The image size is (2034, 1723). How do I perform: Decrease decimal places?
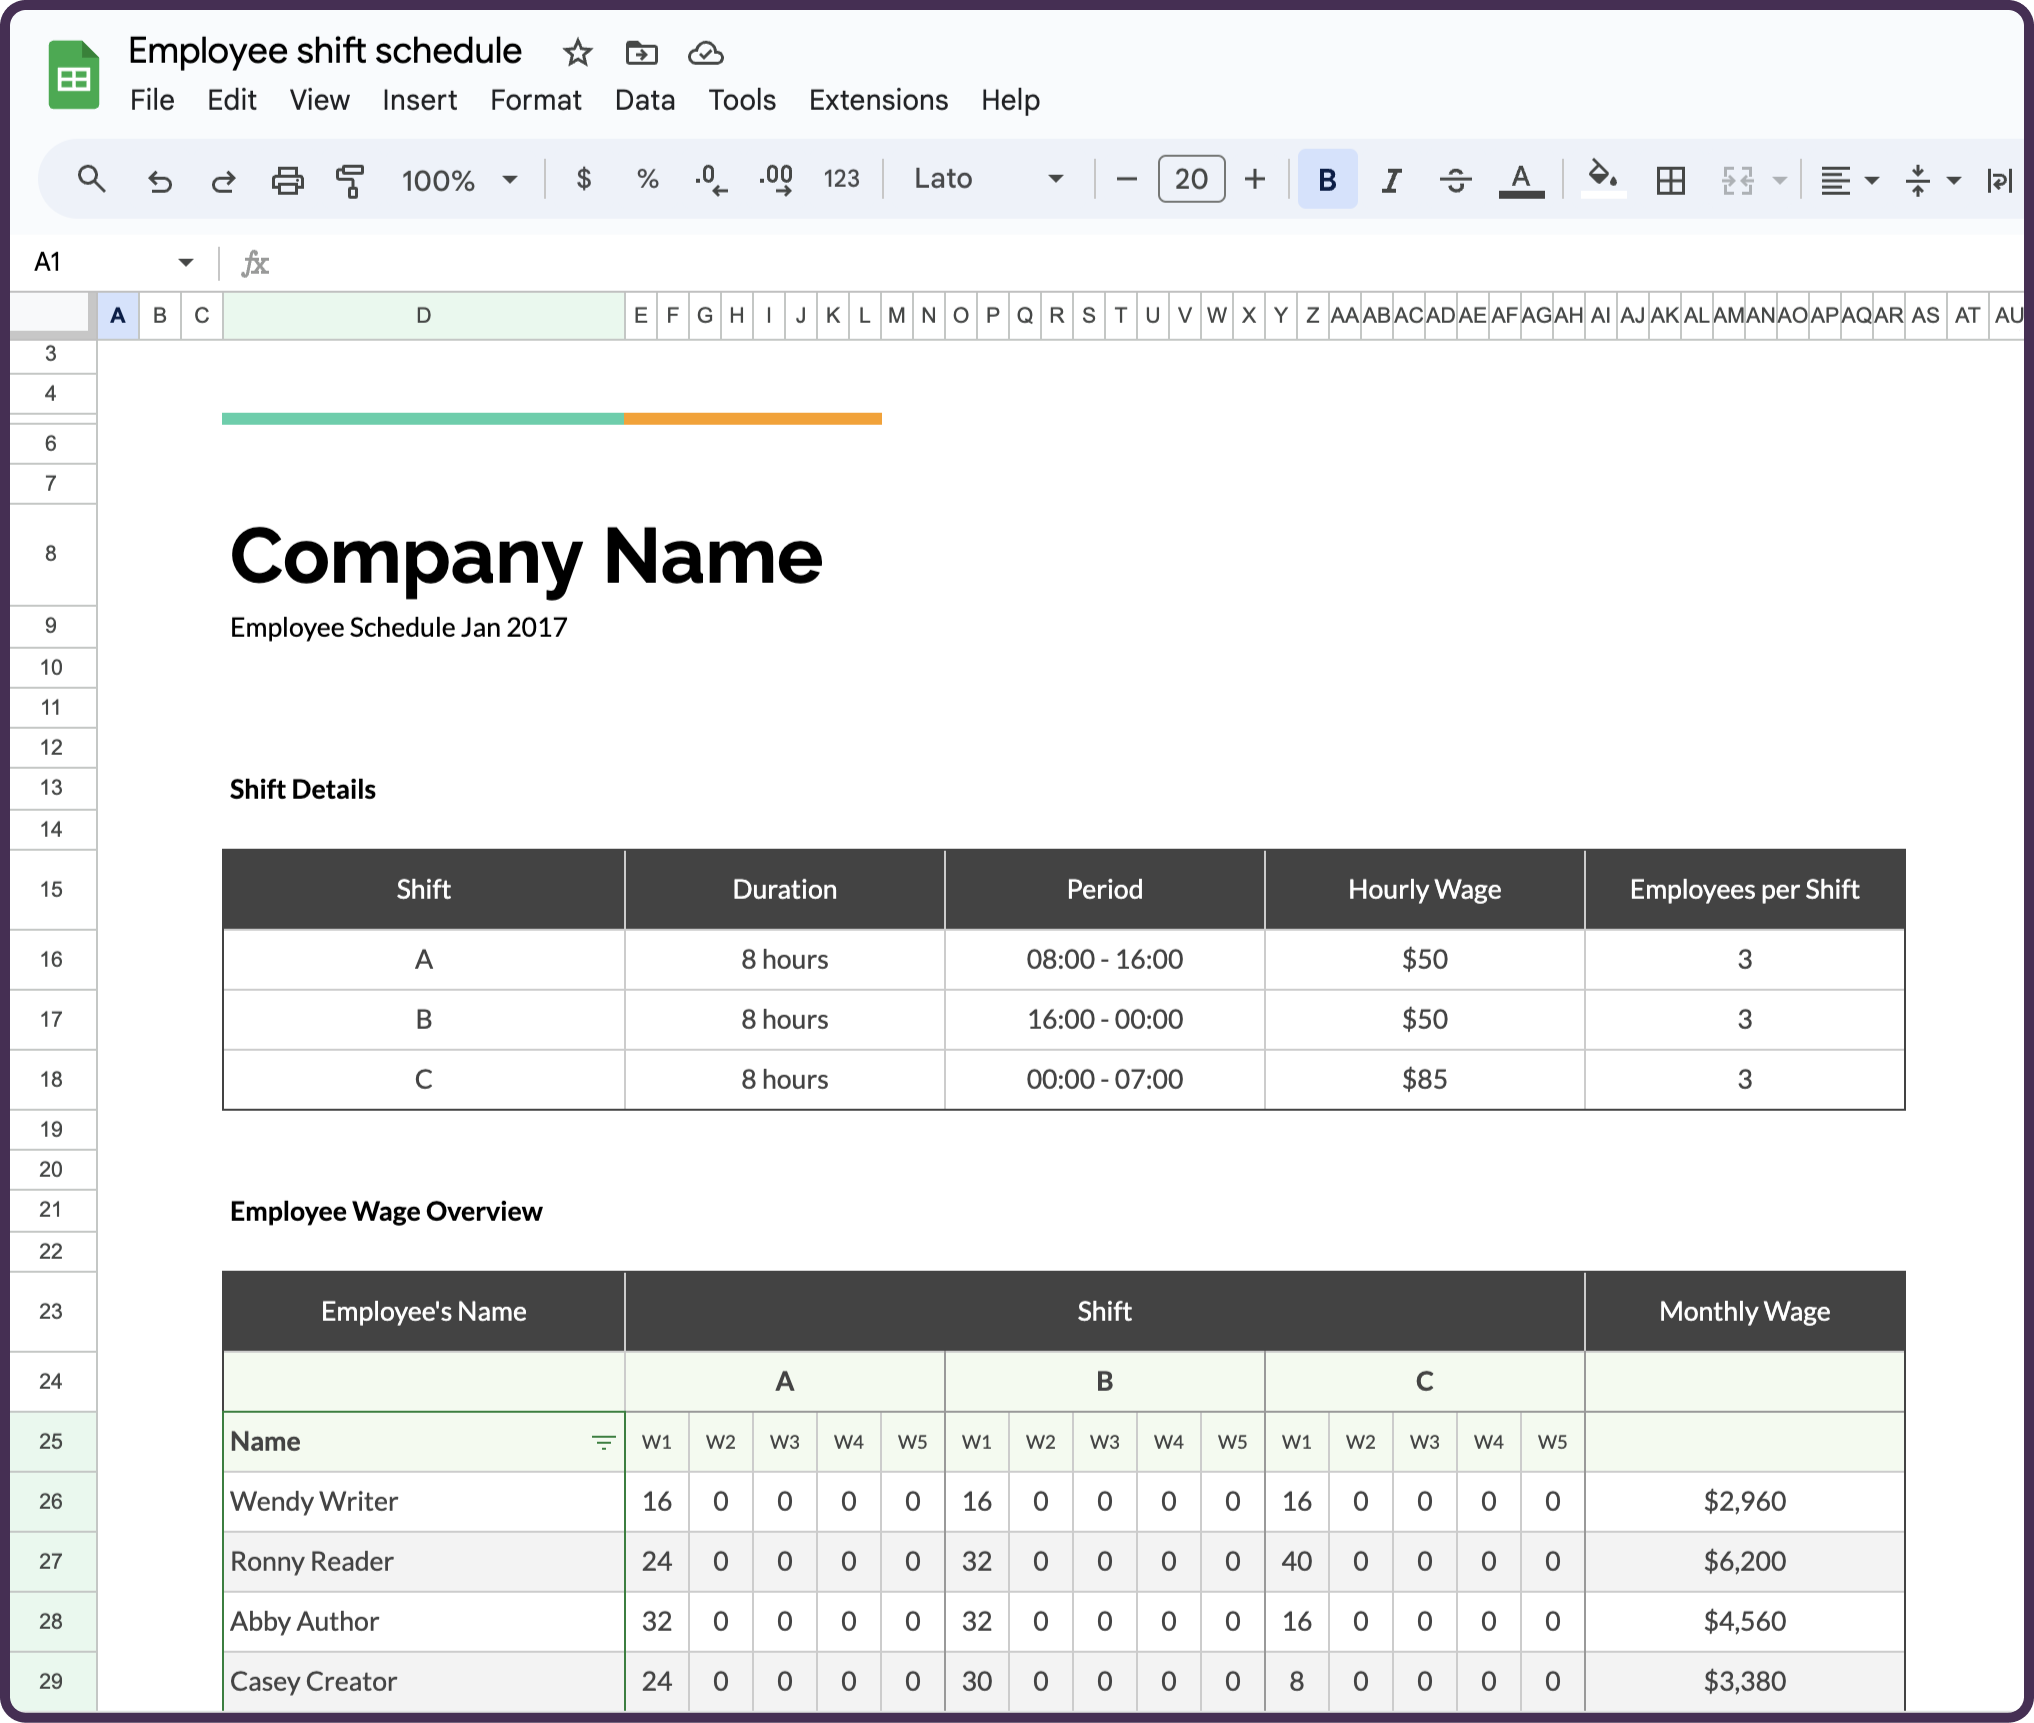[x=711, y=180]
